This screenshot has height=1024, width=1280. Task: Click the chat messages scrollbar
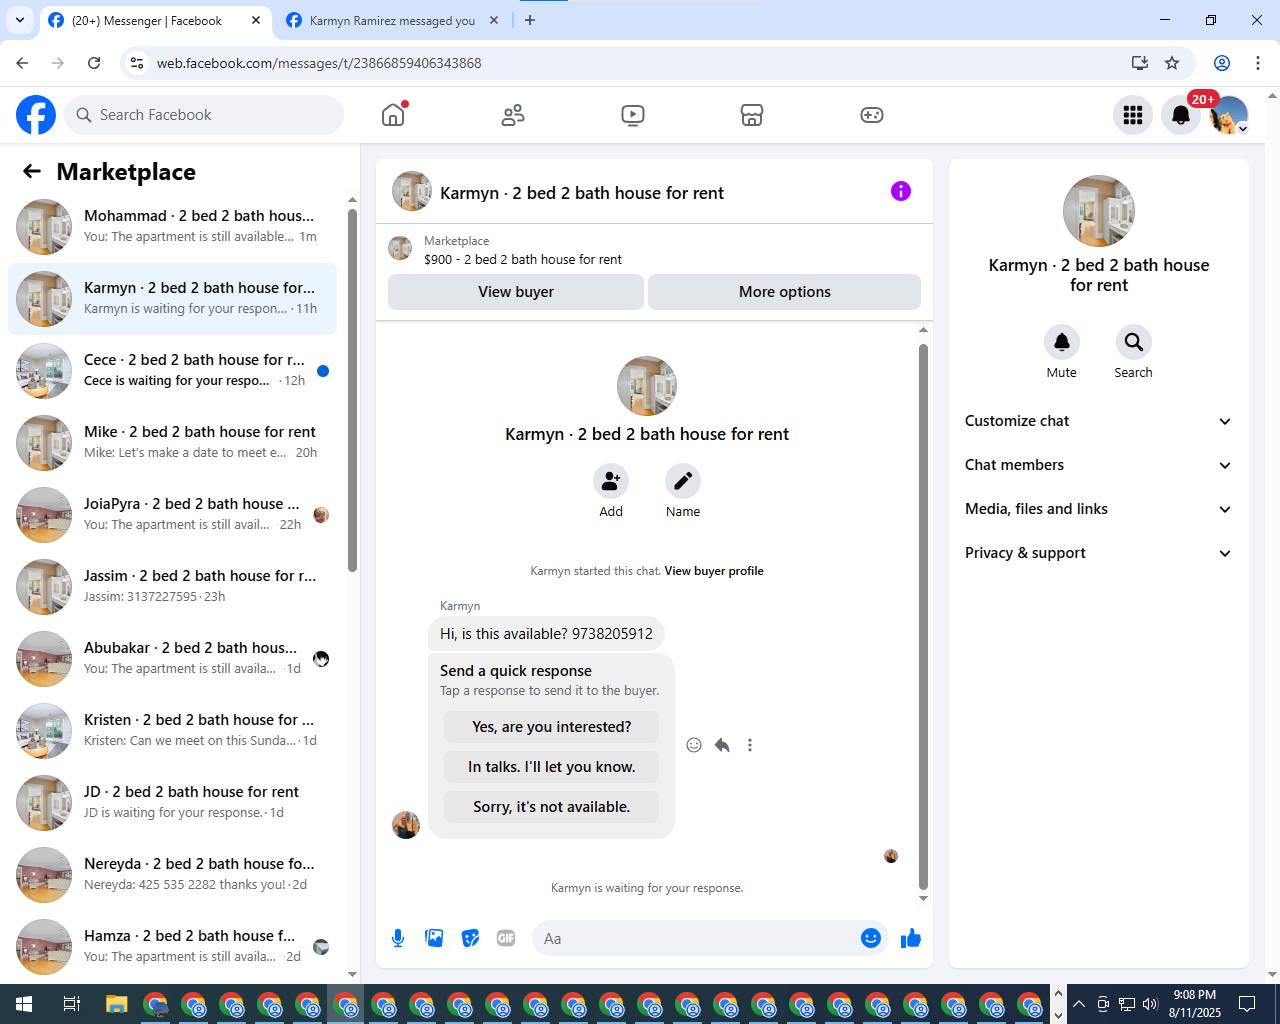point(923,616)
